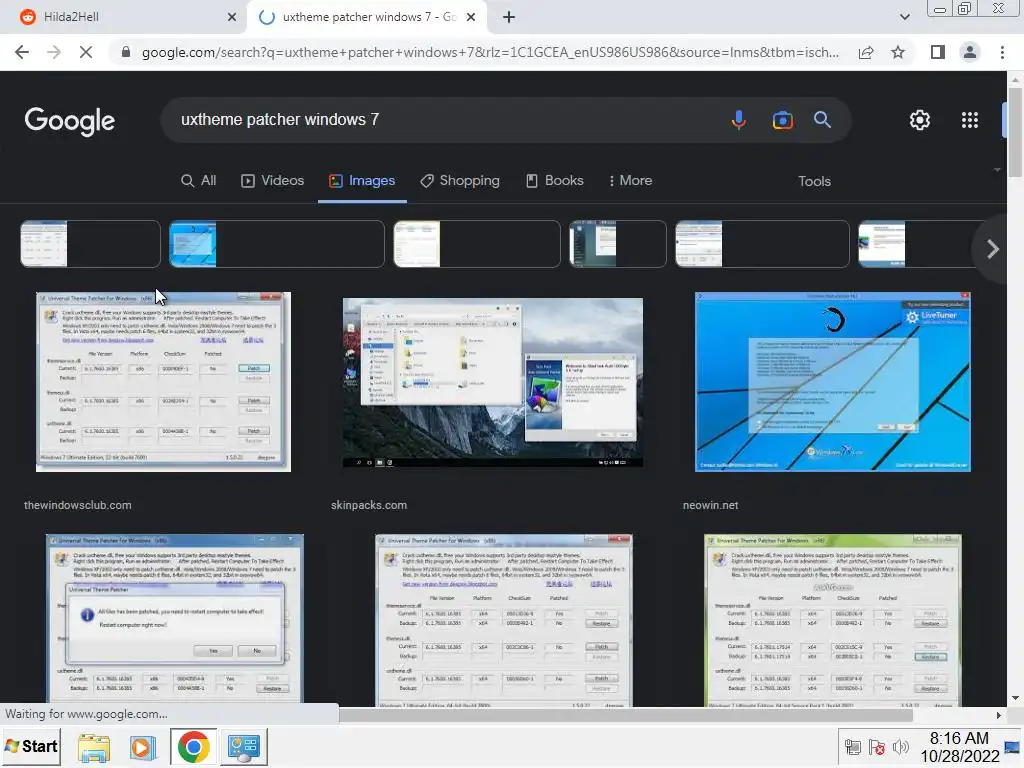
Task: Select the second chip with blue thumbnail
Action: [277, 244]
